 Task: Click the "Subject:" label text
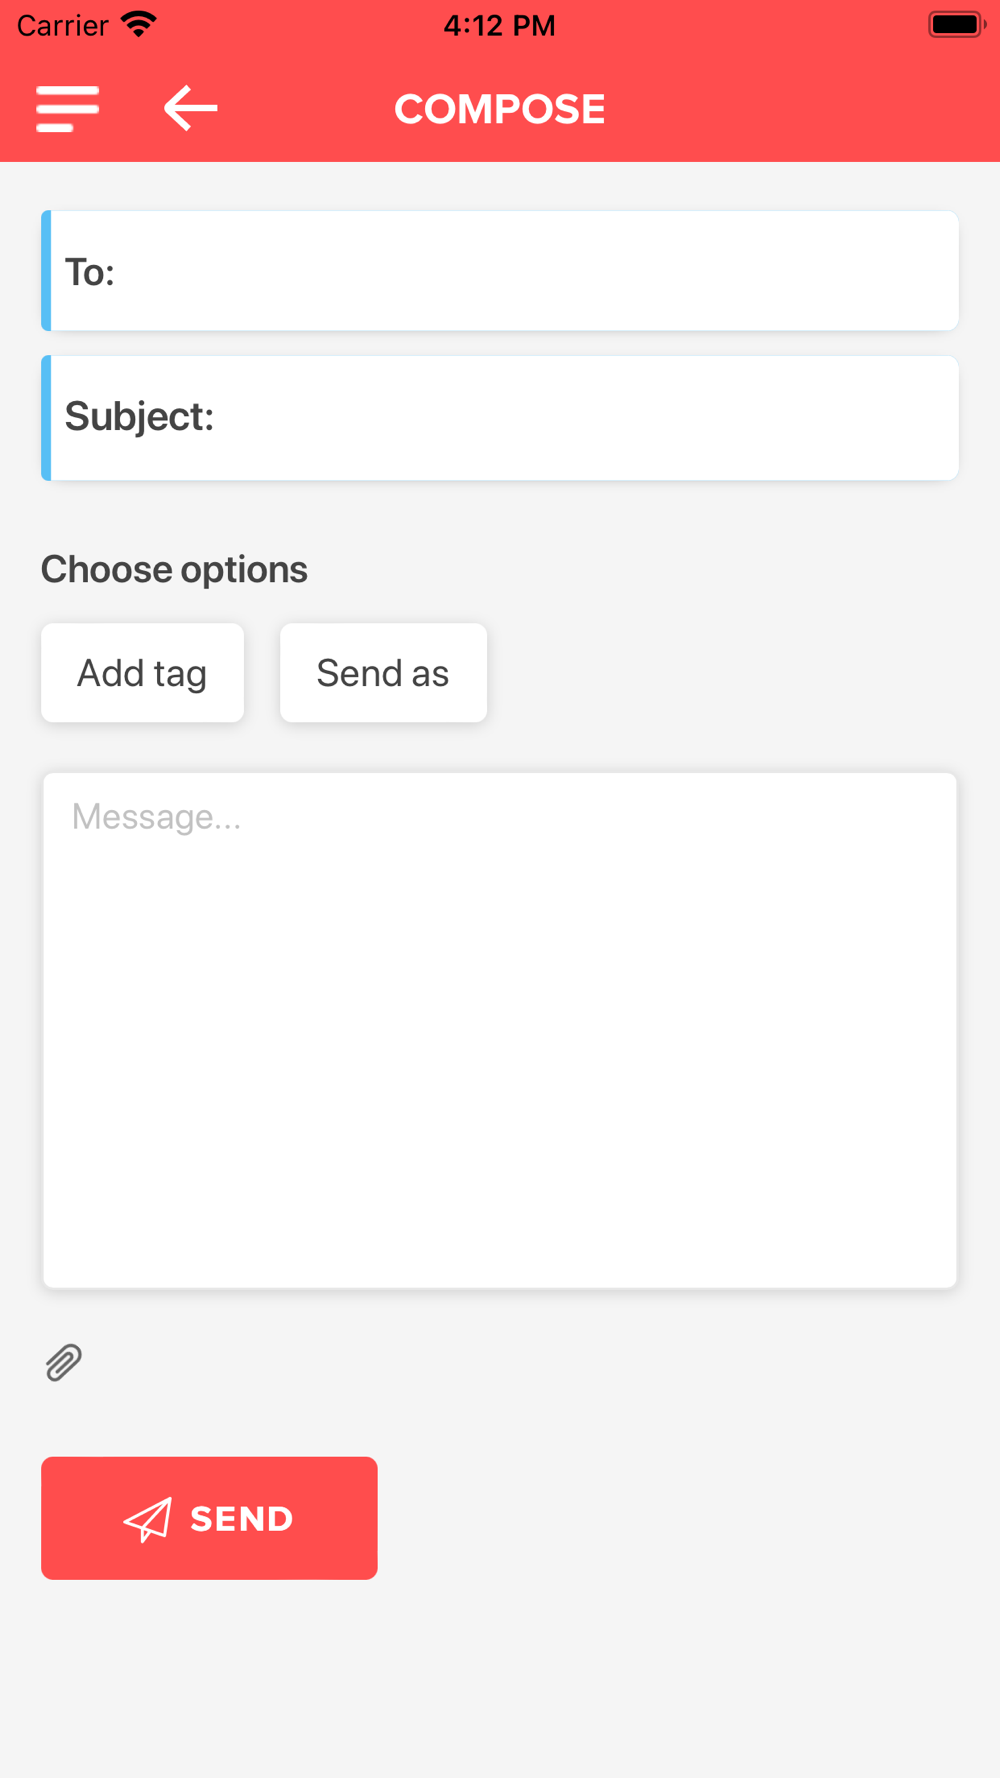[139, 417]
